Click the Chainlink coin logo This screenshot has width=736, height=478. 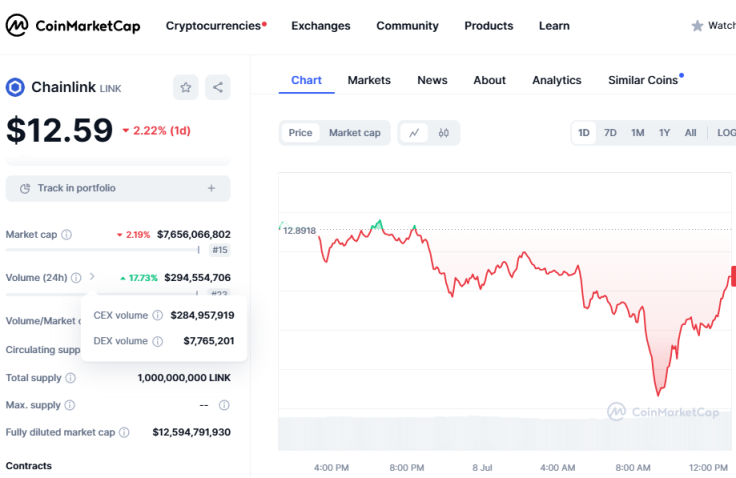tap(15, 87)
